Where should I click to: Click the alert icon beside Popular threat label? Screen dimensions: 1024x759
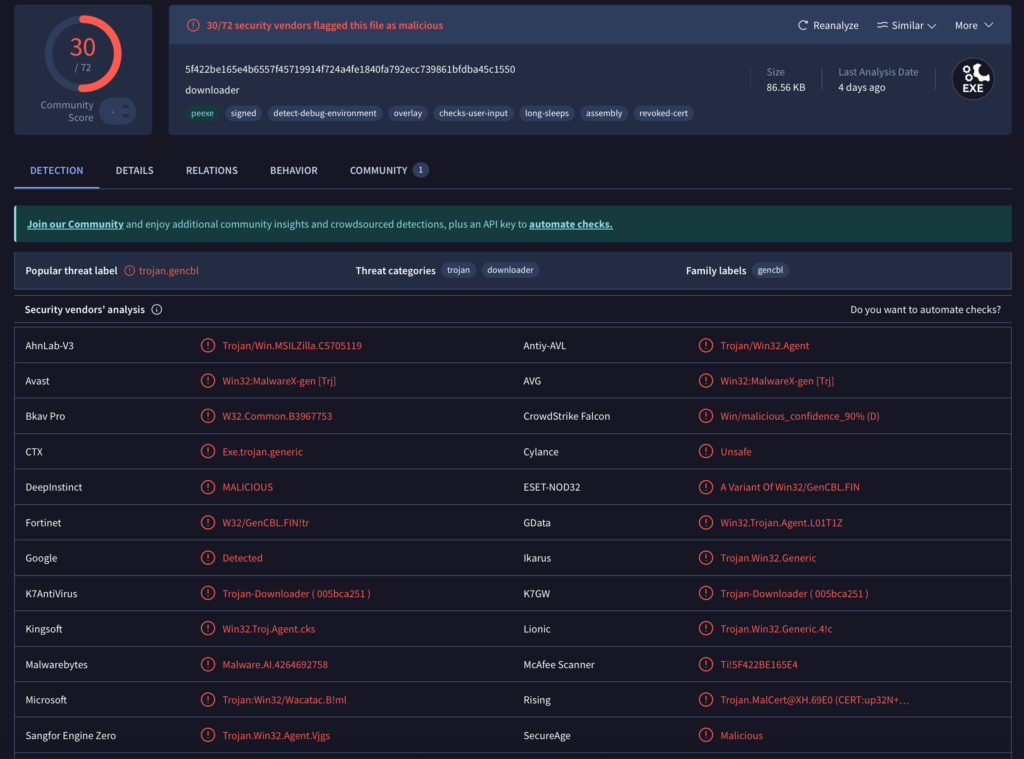[x=129, y=271]
